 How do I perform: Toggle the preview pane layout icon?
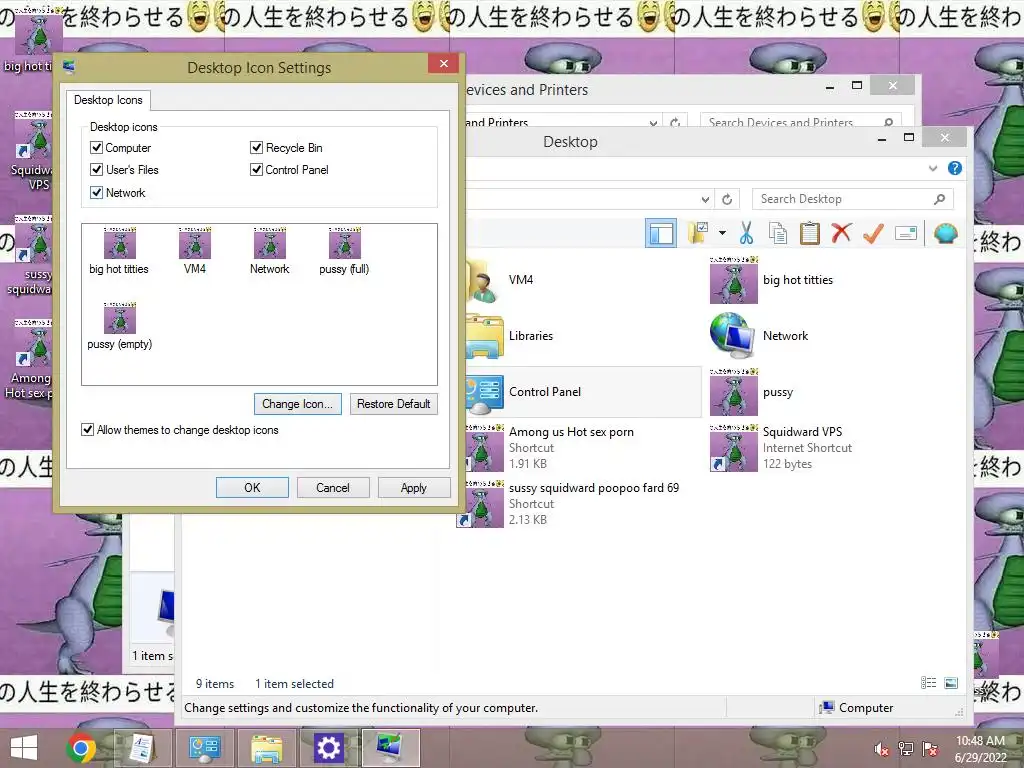tap(661, 233)
